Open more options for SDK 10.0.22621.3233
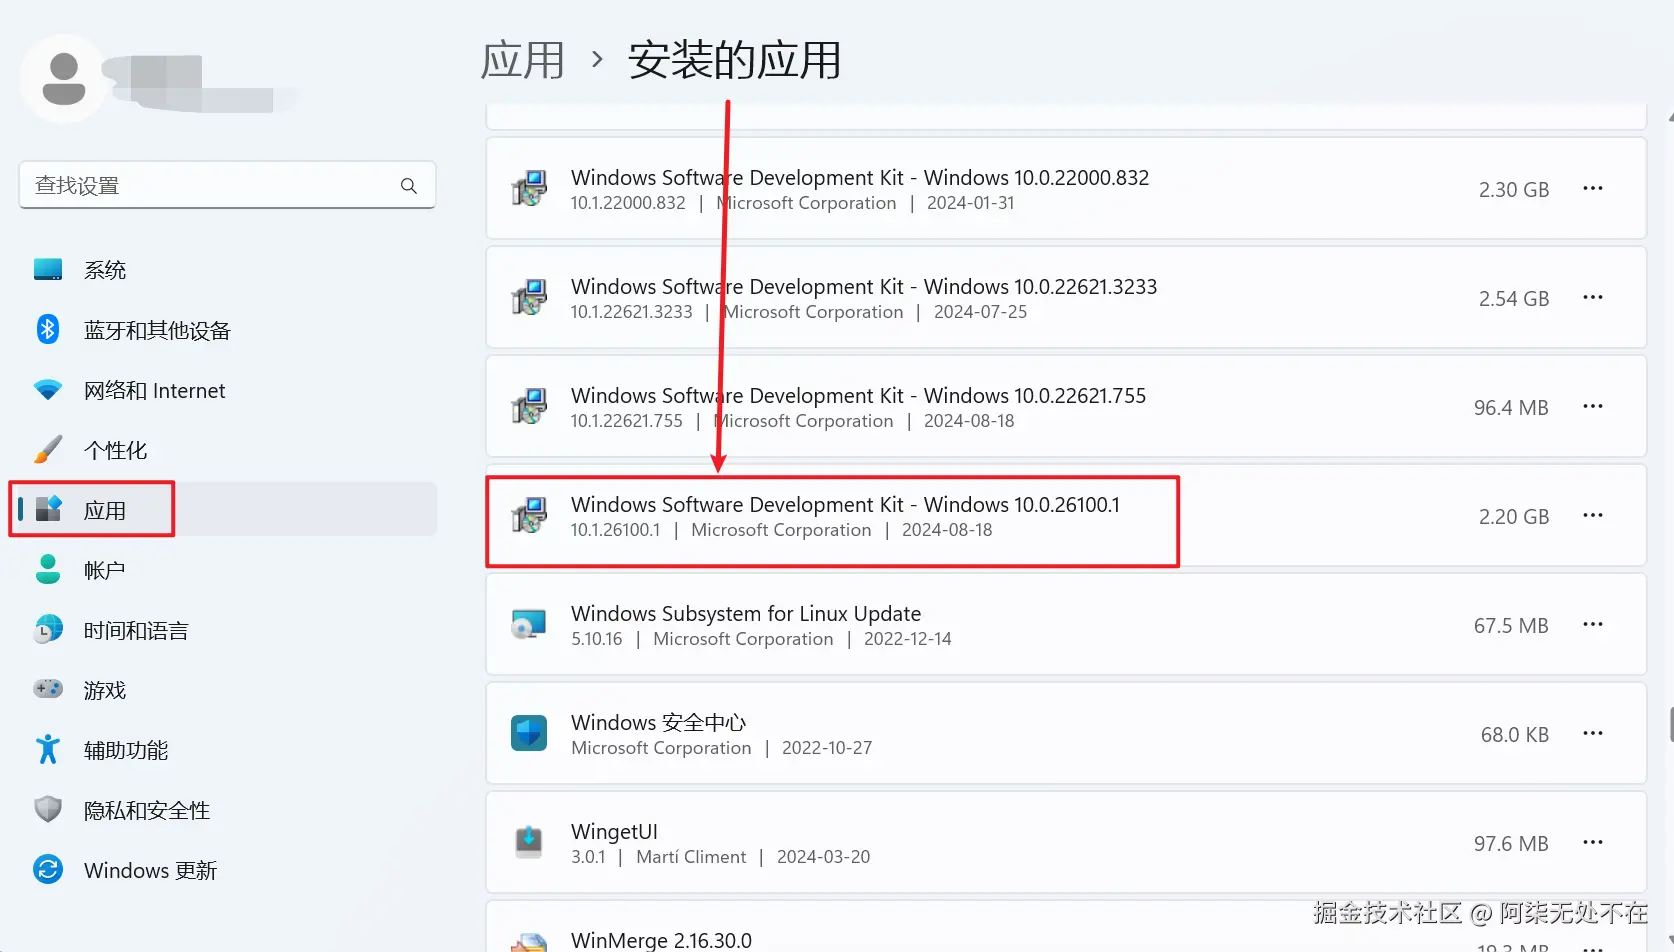The width and height of the screenshot is (1674, 952). pyautogui.click(x=1593, y=297)
